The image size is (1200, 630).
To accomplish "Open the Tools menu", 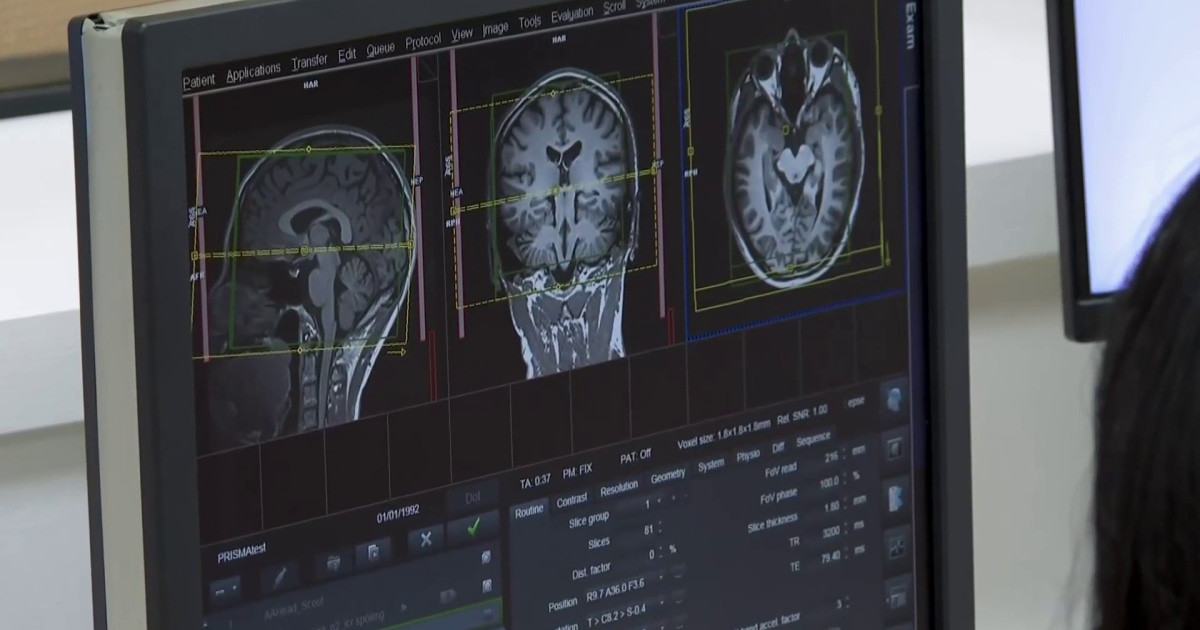I will pyautogui.click(x=530, y=22).
